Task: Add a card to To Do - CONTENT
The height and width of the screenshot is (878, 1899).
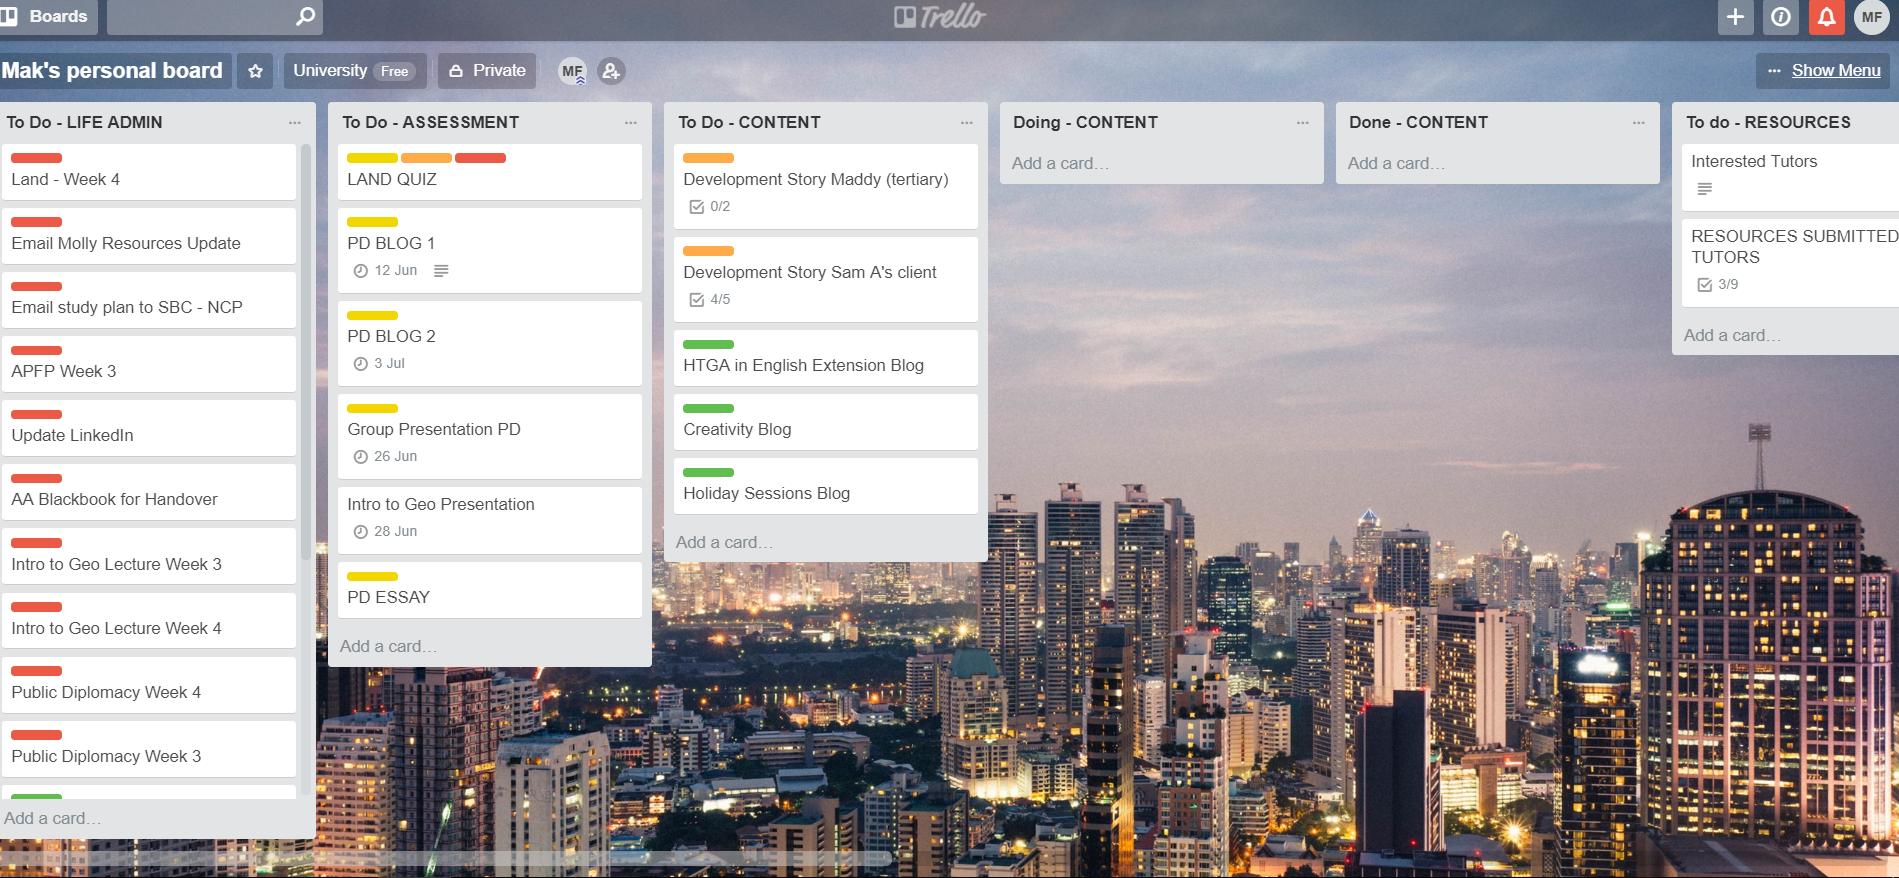Action: [724, 542]
